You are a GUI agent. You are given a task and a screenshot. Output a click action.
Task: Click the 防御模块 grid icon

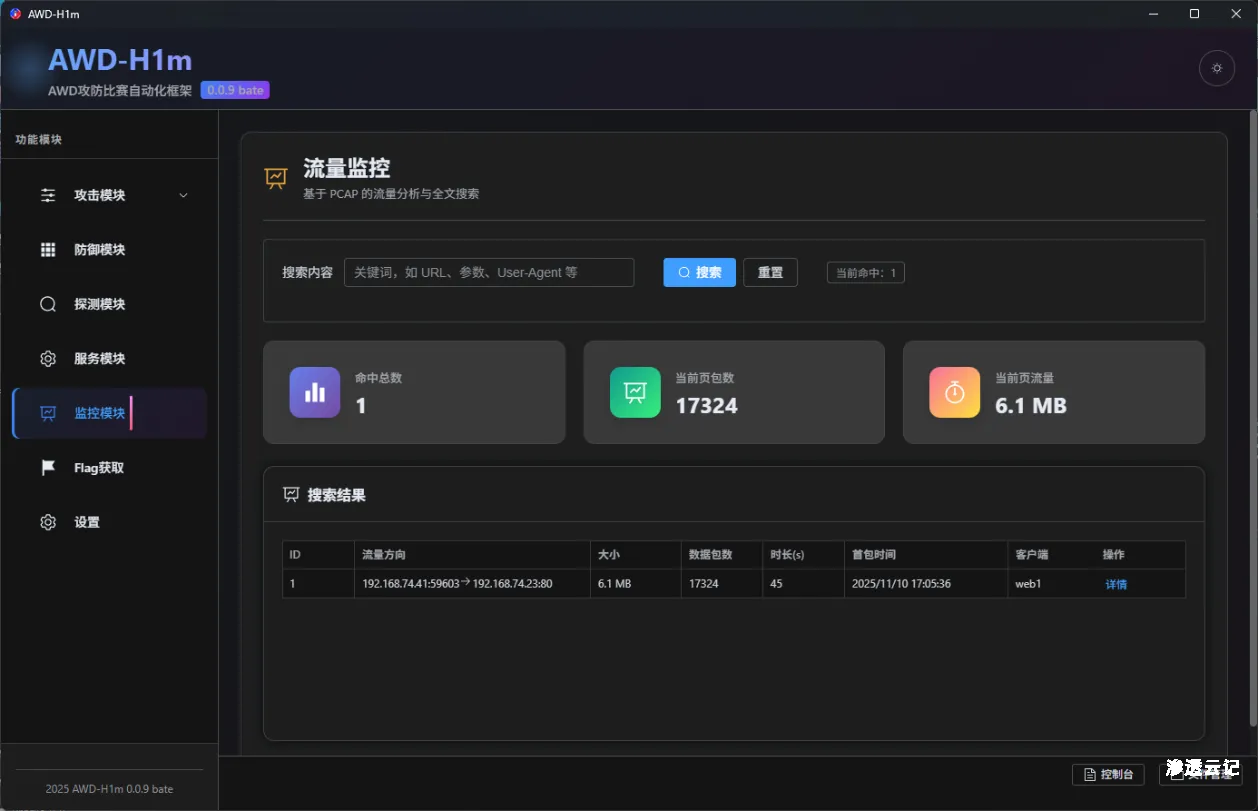click(x=47, y=249)
